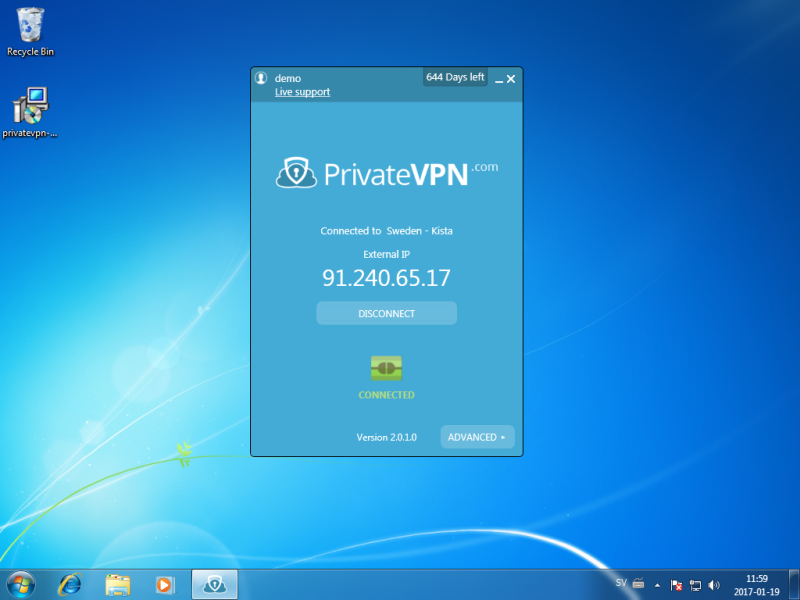The height and width of the screenshot is (600, 800).
Task: Show hidden system tray icons
Action: 657,584
